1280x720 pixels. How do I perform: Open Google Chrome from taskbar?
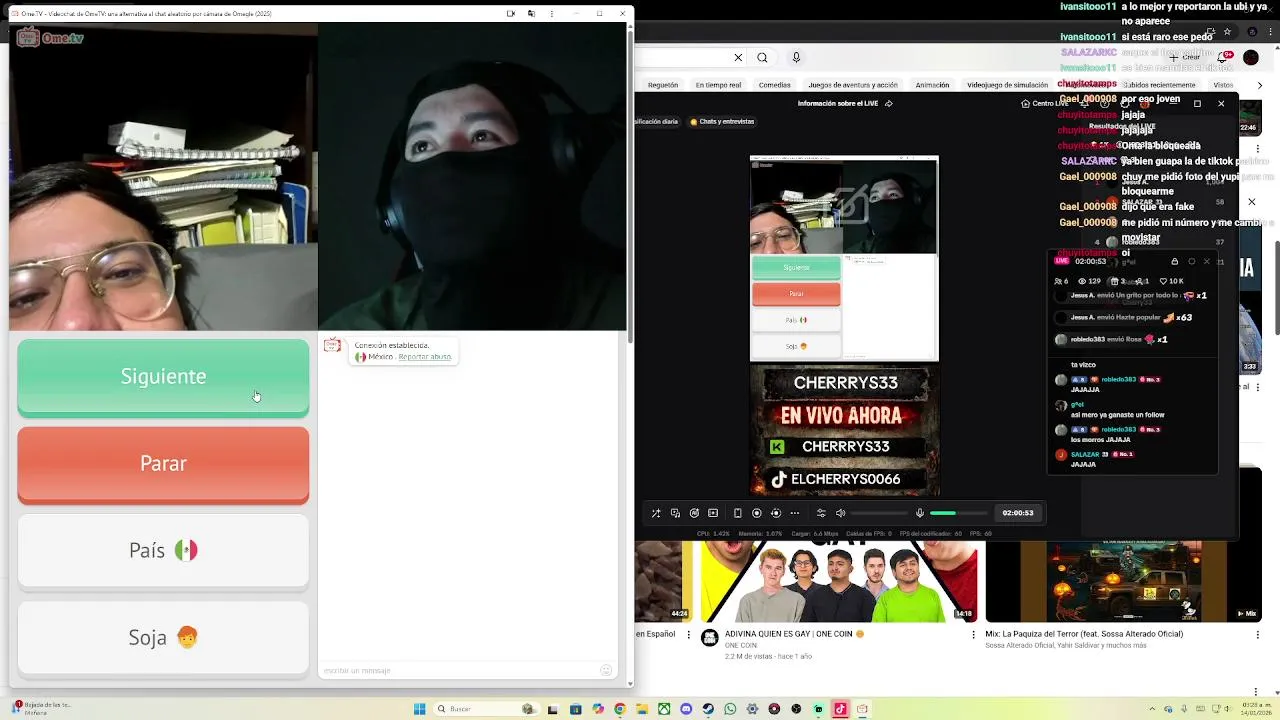[x=620, y=709]
